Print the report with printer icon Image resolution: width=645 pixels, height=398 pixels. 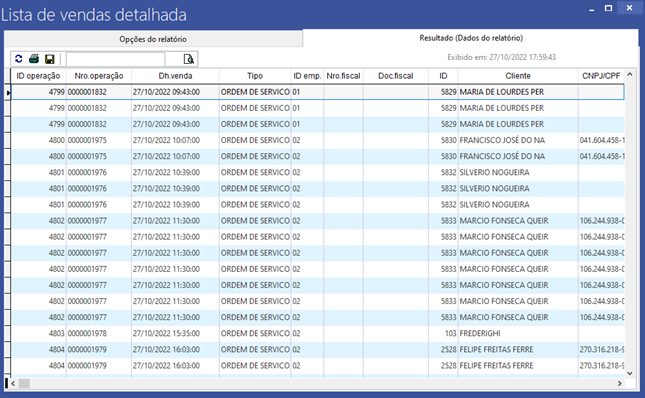coord(34,59)
